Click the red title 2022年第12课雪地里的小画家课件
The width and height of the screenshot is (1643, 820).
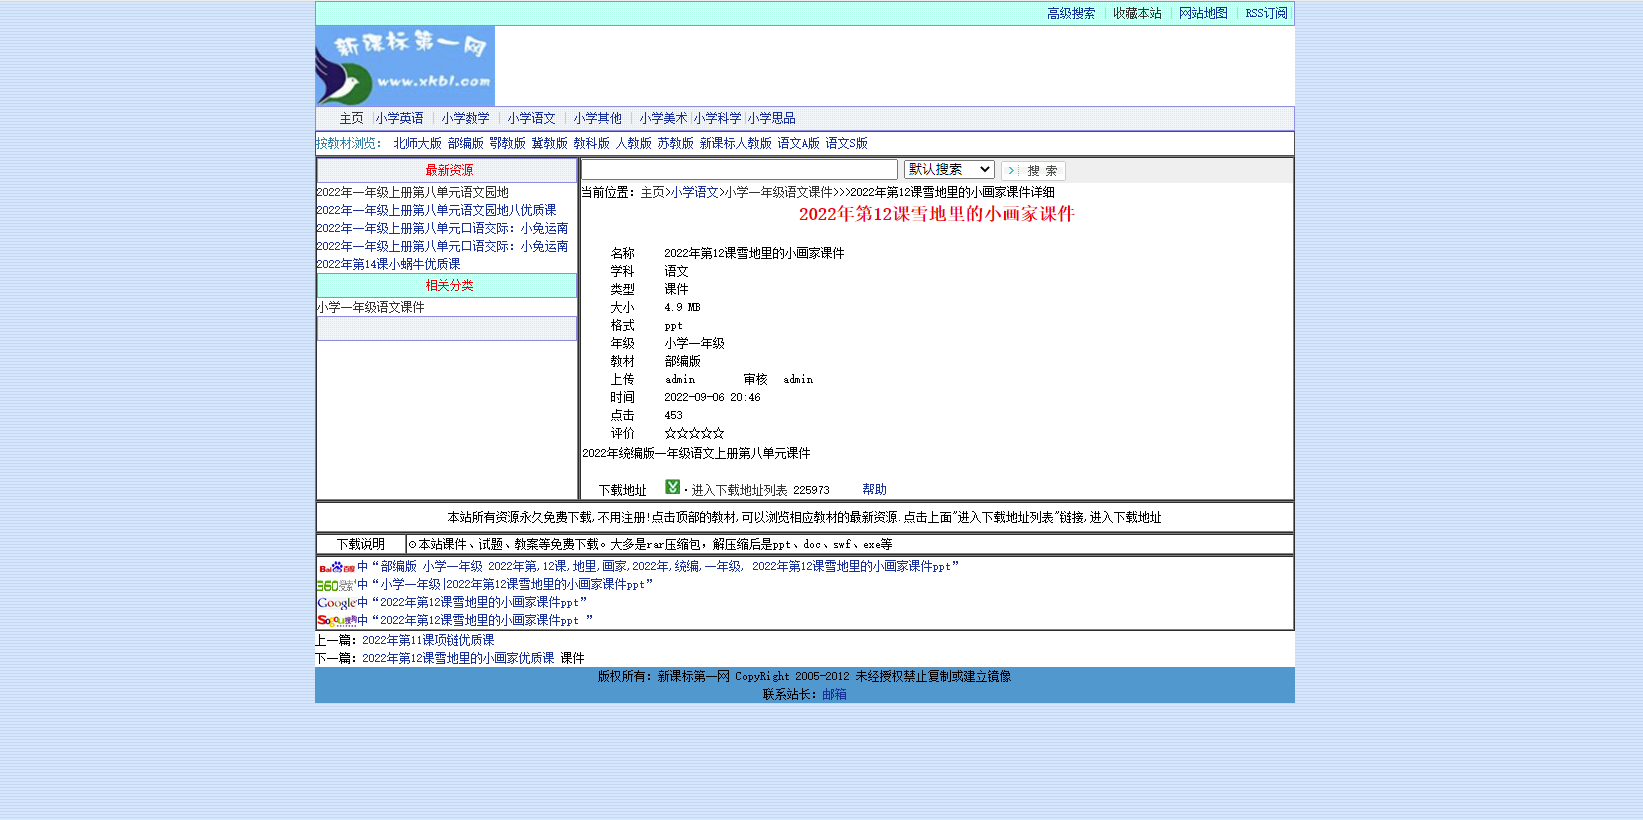[937, 214]
